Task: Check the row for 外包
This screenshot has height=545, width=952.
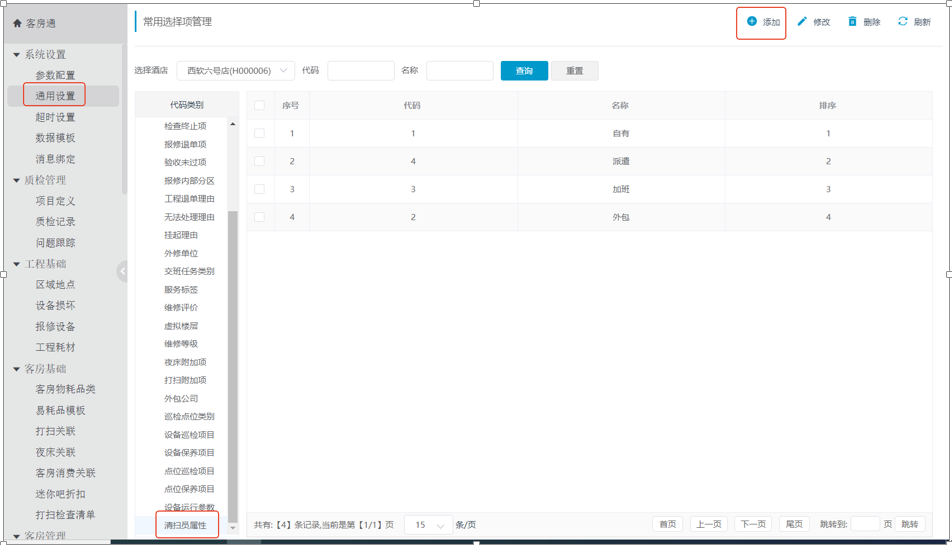Action: tap(260, 217)
